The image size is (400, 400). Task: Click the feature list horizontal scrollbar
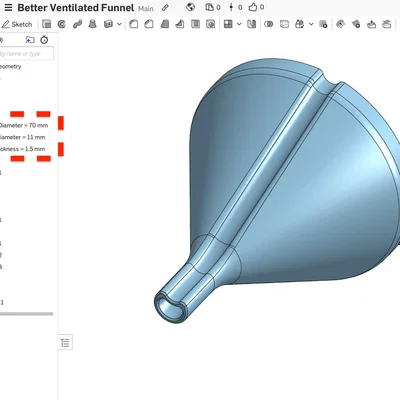click(27, 314)
